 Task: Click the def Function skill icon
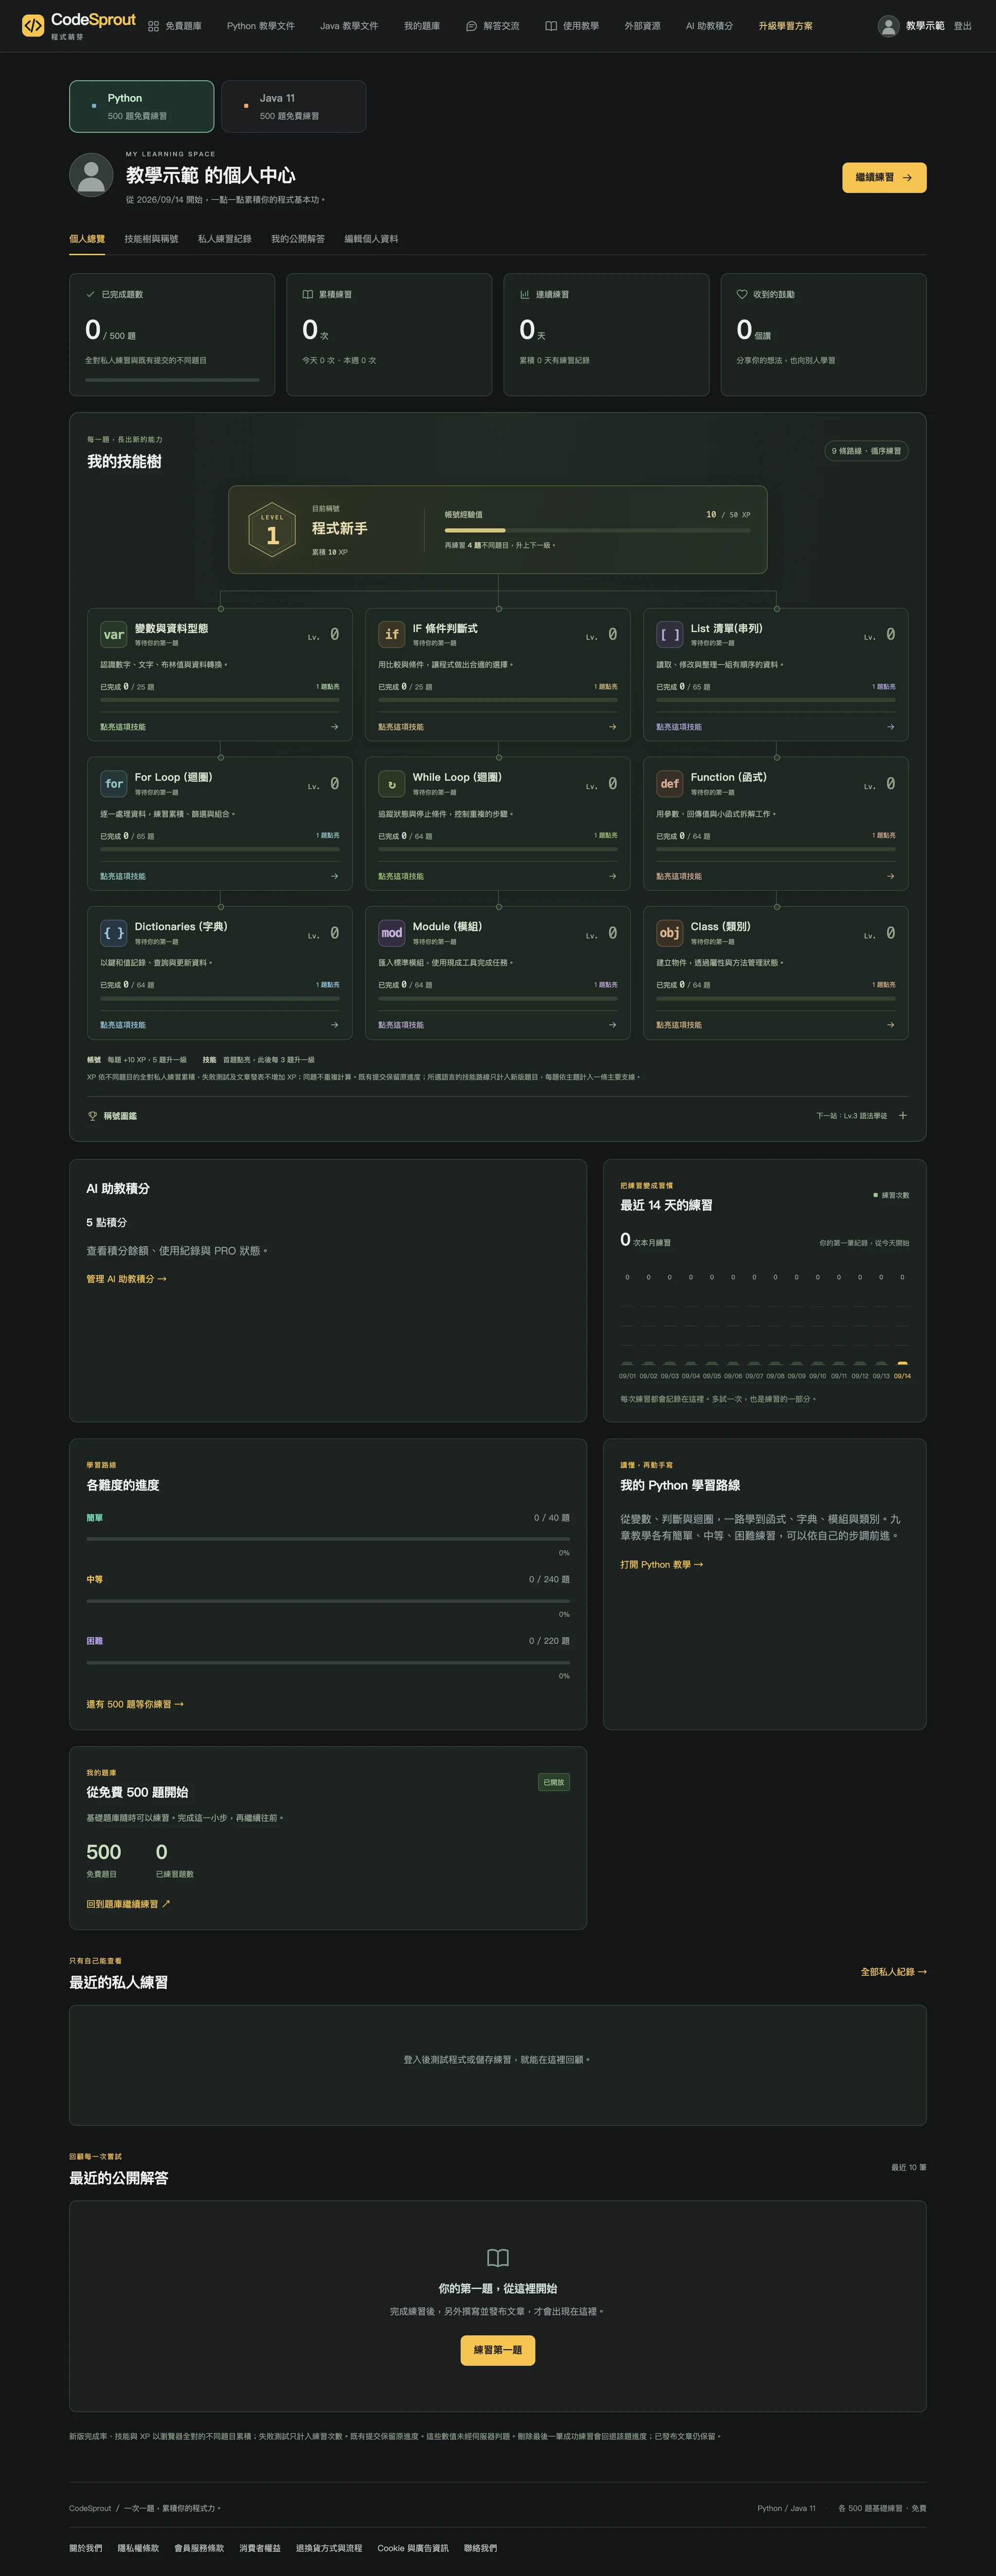(x=670, y=784)
